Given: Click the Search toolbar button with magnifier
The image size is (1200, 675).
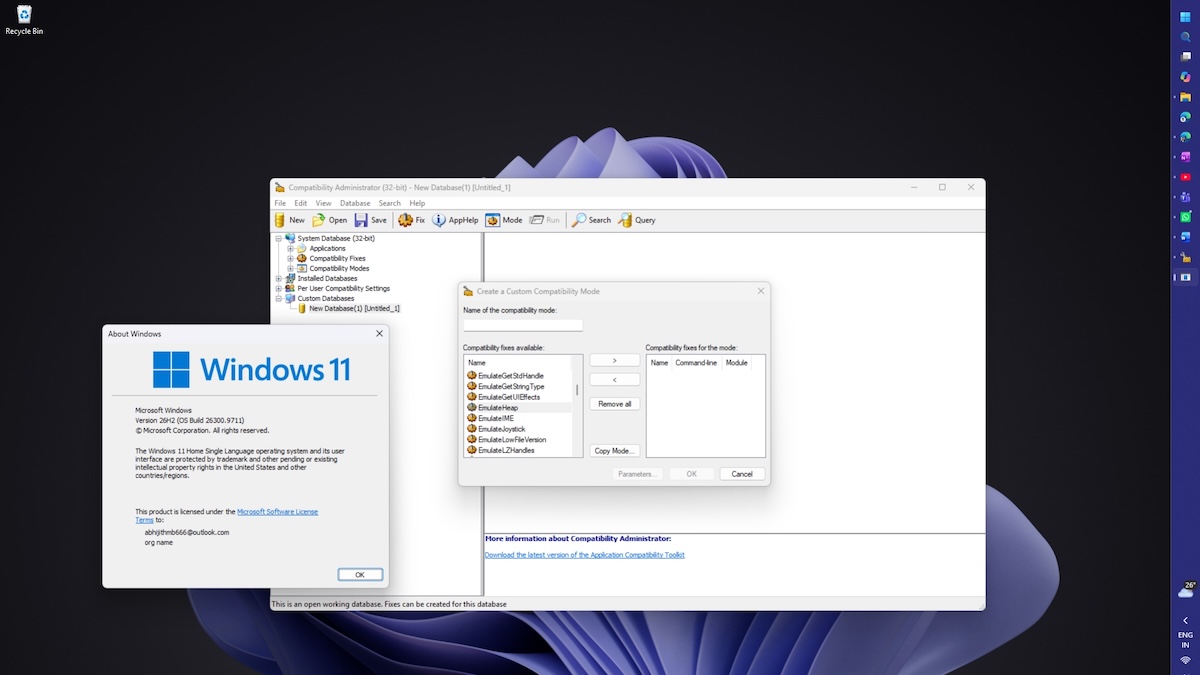Looking at the screenshot, I should pos(592,220).
